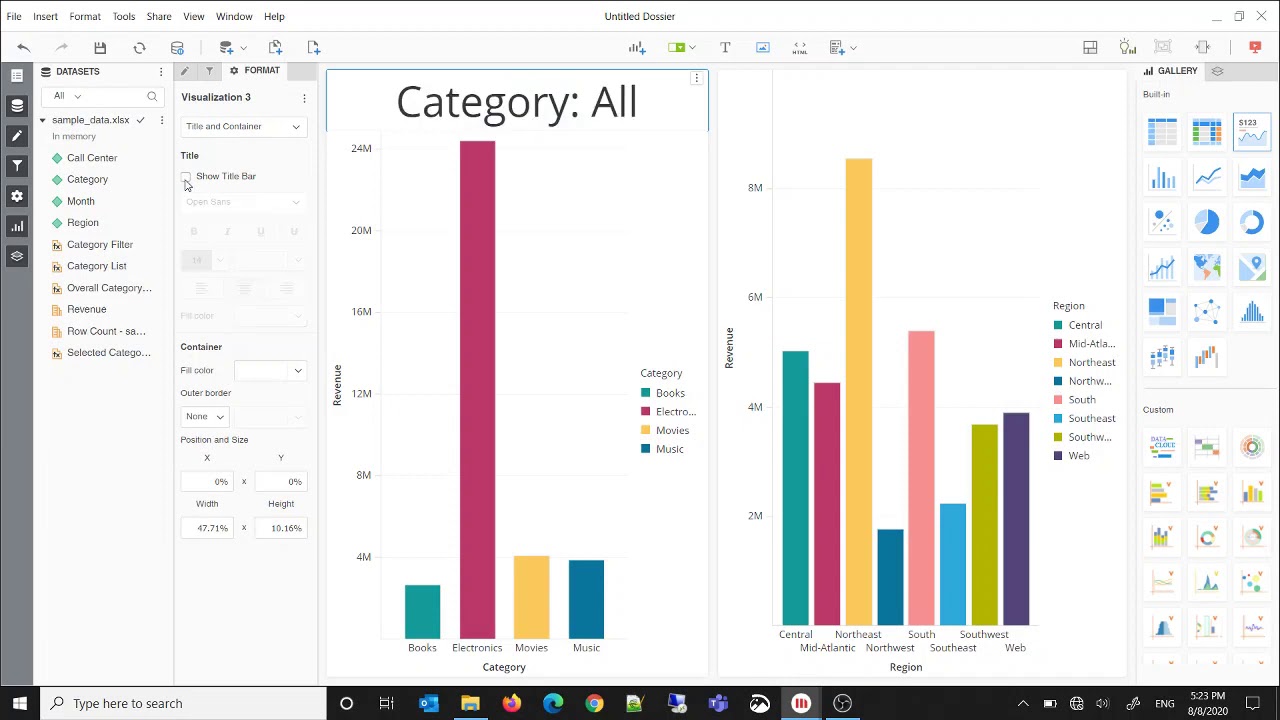Edit the Height percentage field

280,528
